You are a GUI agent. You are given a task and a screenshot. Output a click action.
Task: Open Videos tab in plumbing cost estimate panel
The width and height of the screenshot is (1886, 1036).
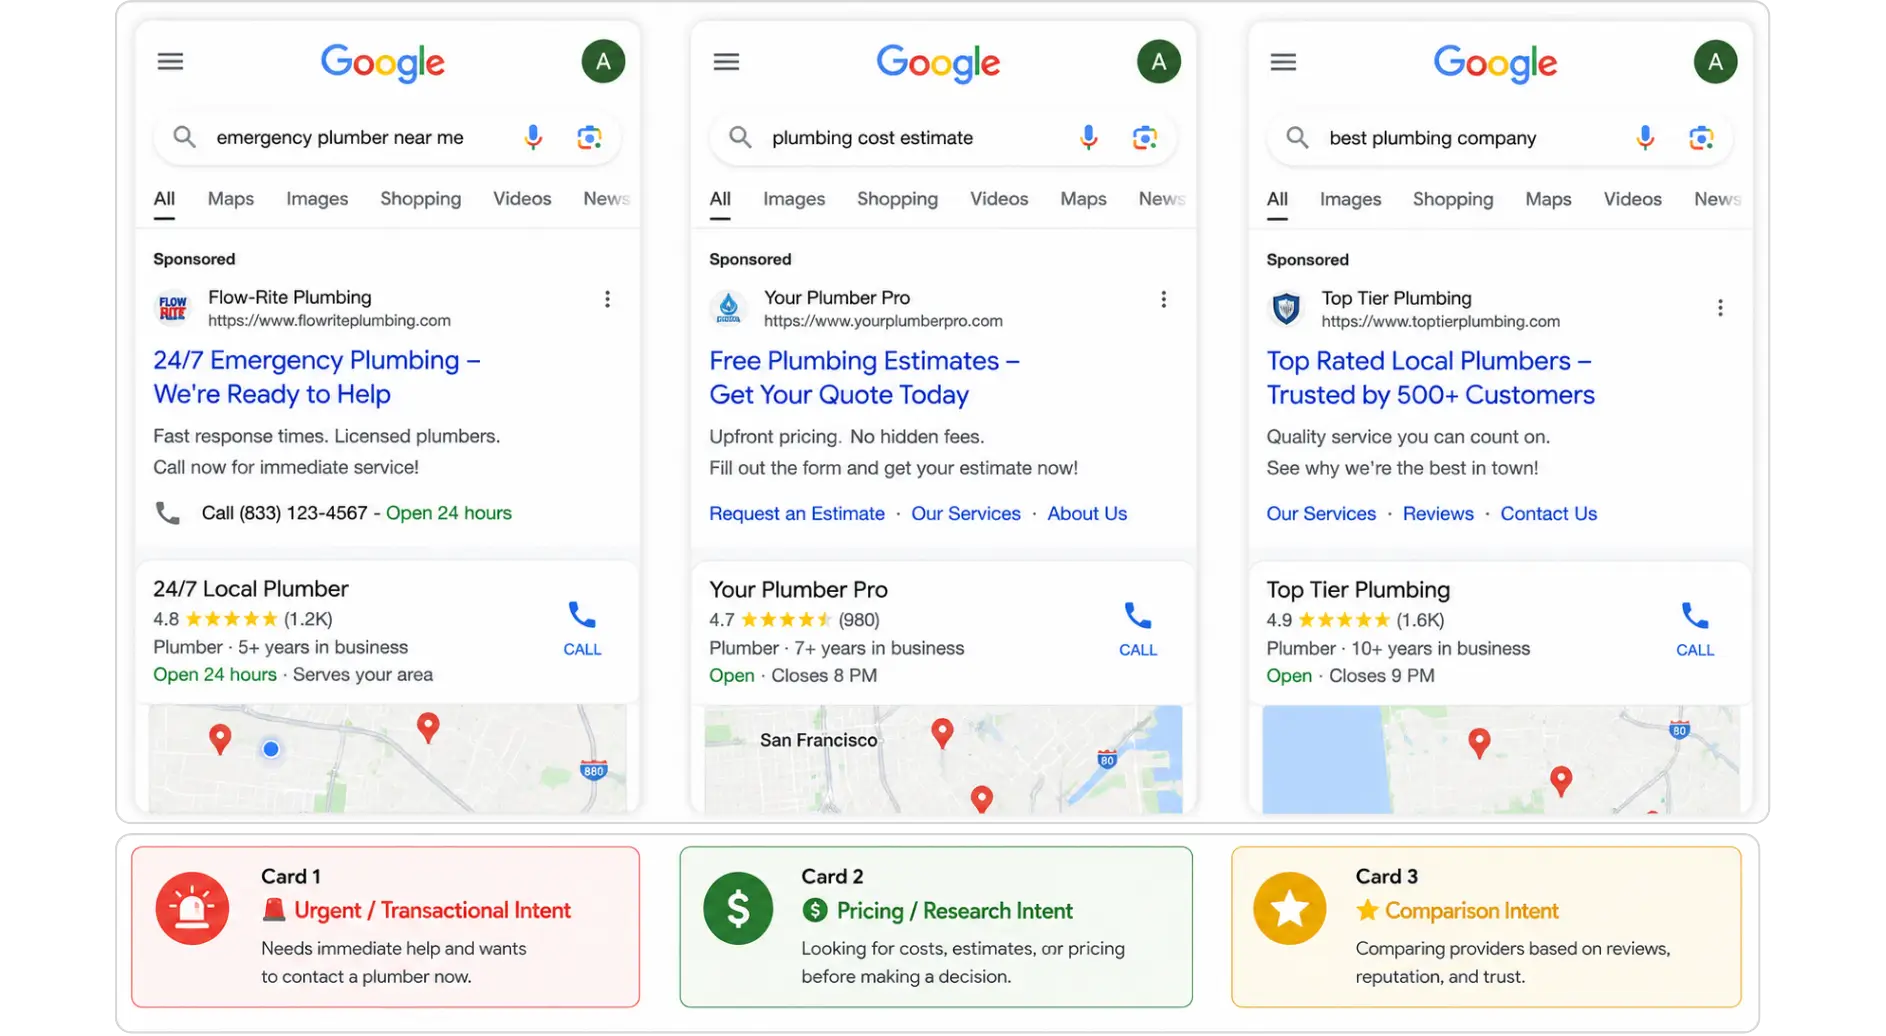(x=999, y=198)
